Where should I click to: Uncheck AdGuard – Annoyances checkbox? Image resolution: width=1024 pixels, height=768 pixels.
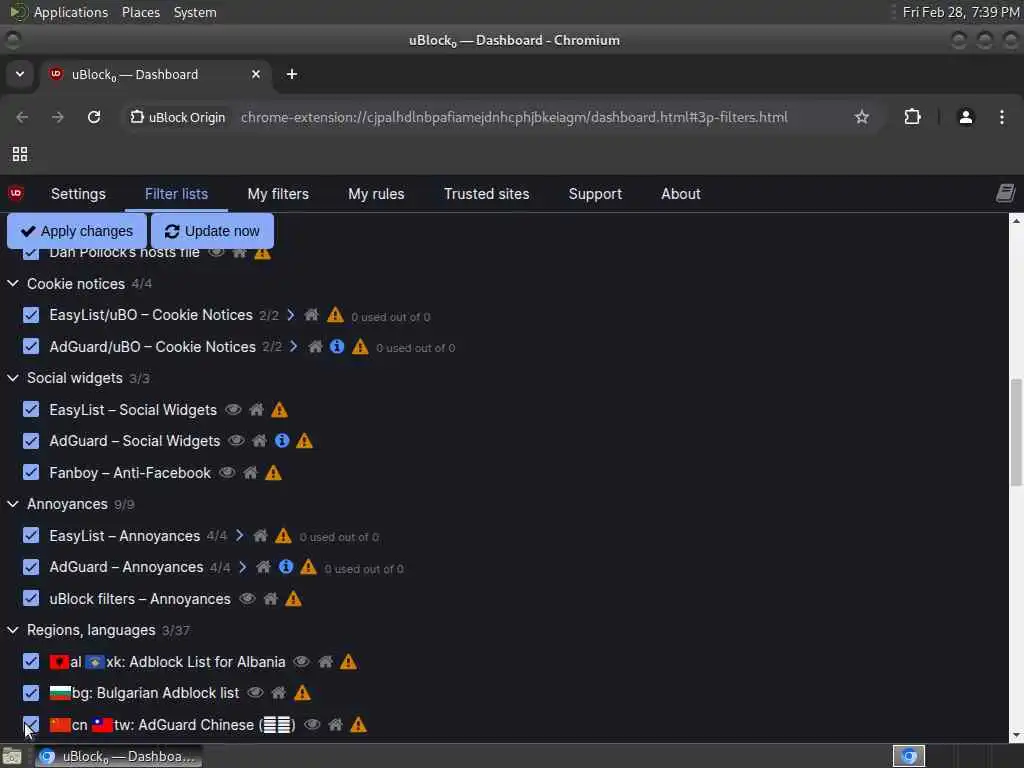tap(31, 567)
